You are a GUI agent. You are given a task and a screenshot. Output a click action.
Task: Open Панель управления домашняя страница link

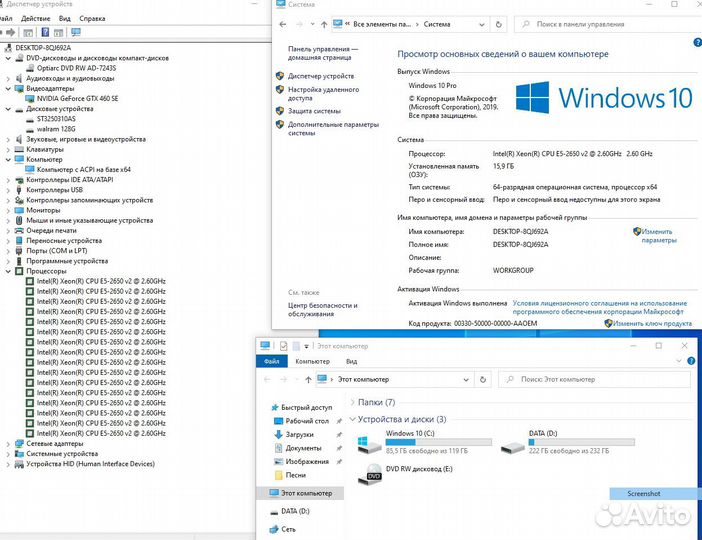point(323,53)
